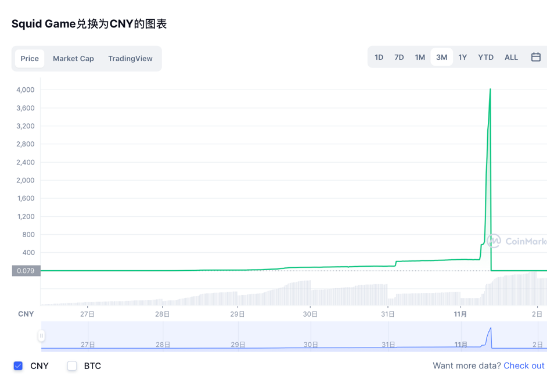Grab the left range handle on the overview chart

tap(41, 336)
